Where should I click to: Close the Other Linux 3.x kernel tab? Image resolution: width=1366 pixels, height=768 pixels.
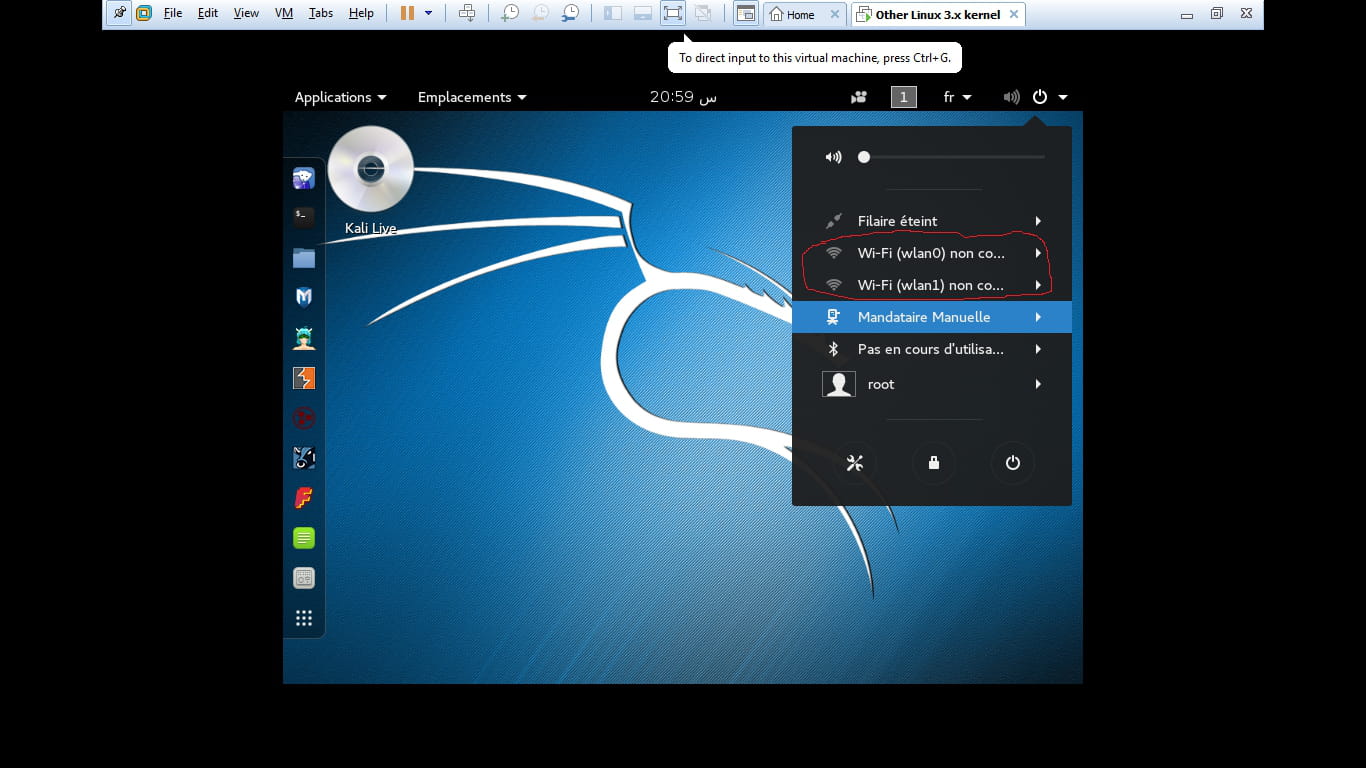pyautogui.click(x=1014, y=14)
